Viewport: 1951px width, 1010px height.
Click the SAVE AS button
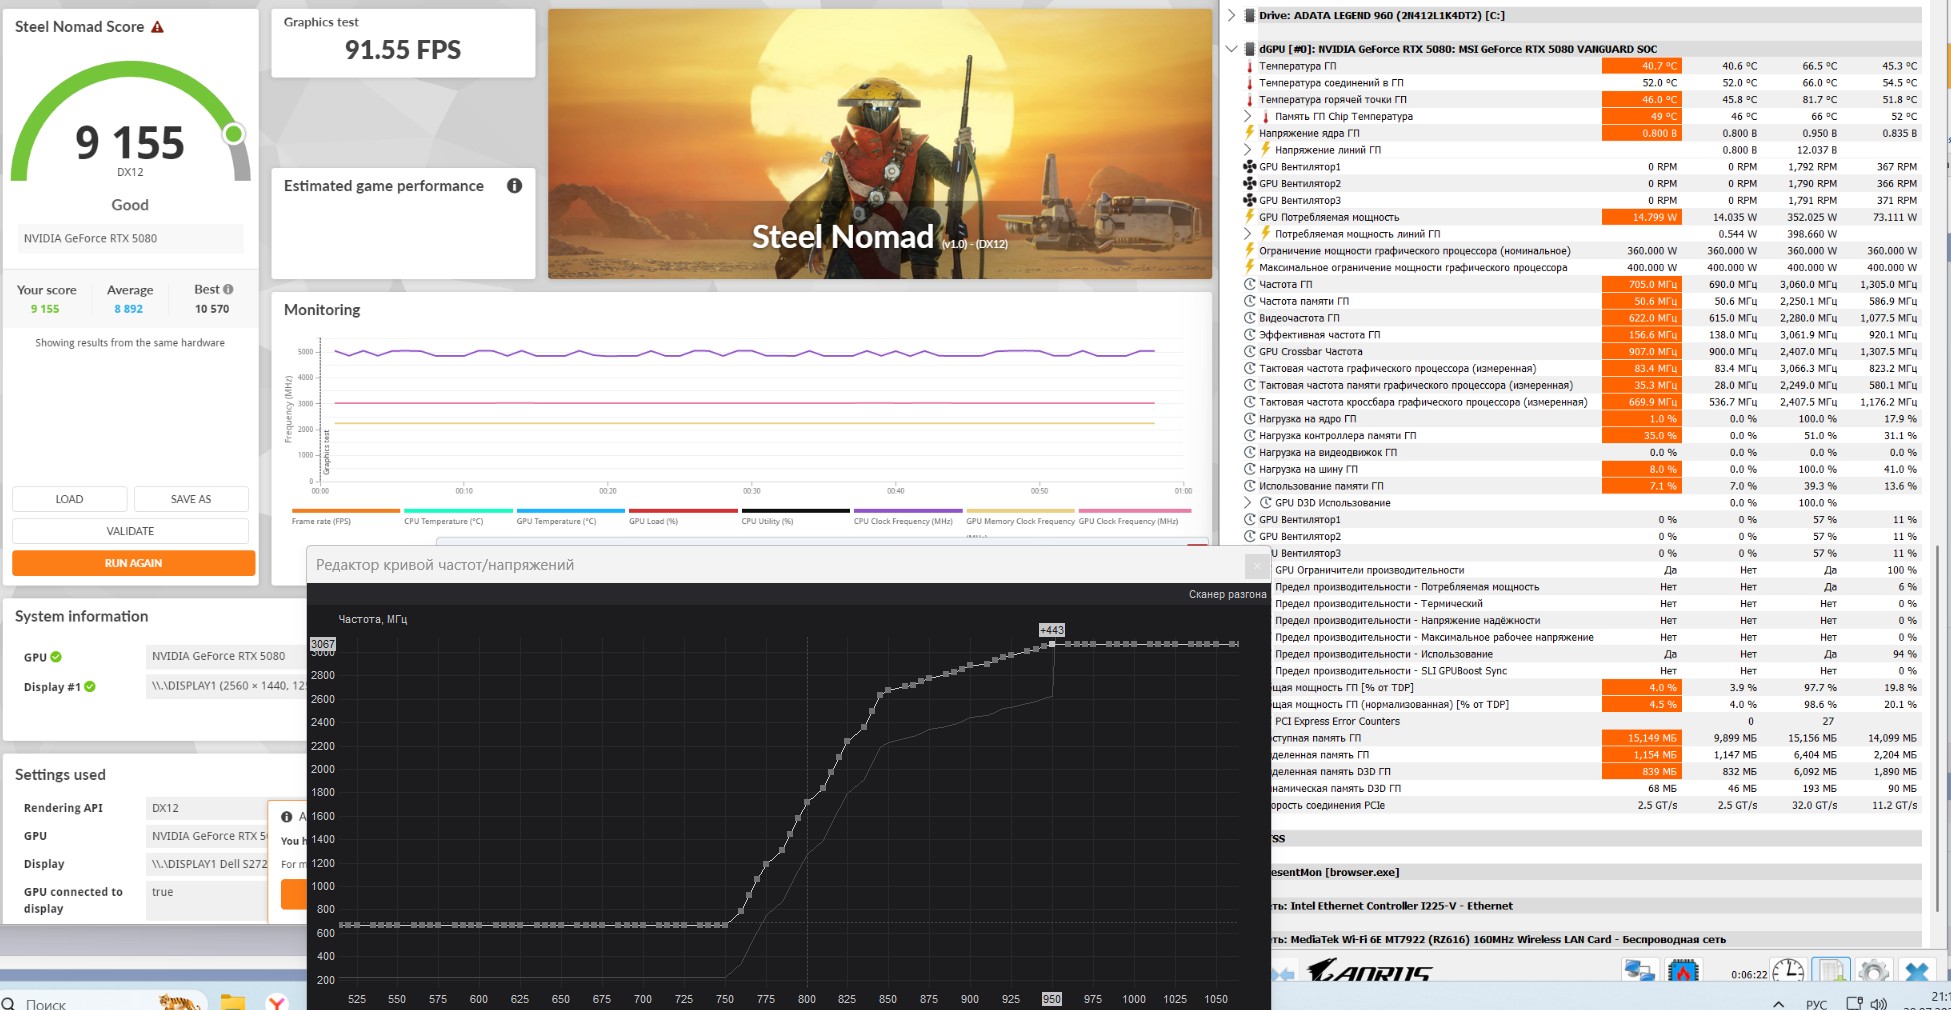[x=191, y=499]
